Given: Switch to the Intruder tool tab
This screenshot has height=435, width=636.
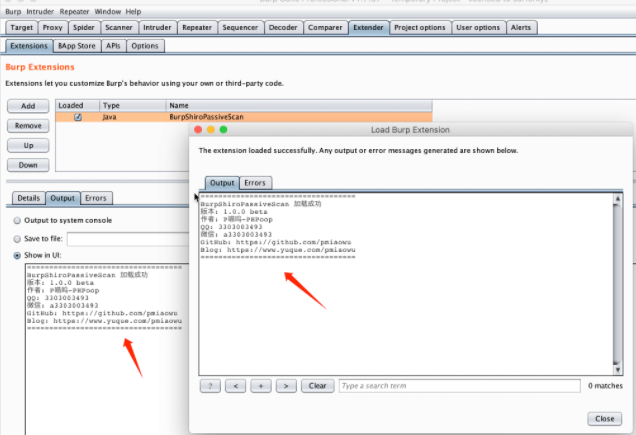Looking at the screenshot, I should click(x=157, y=28).
